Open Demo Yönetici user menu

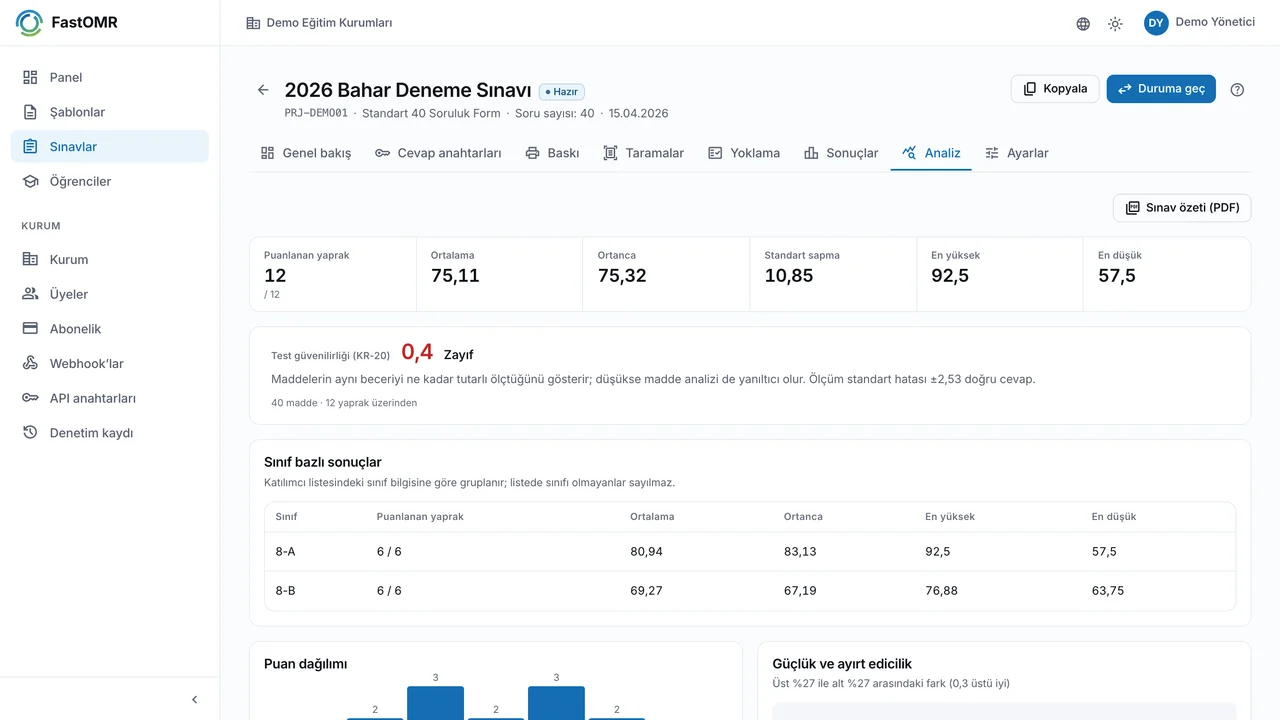(x=1199, y=23)
